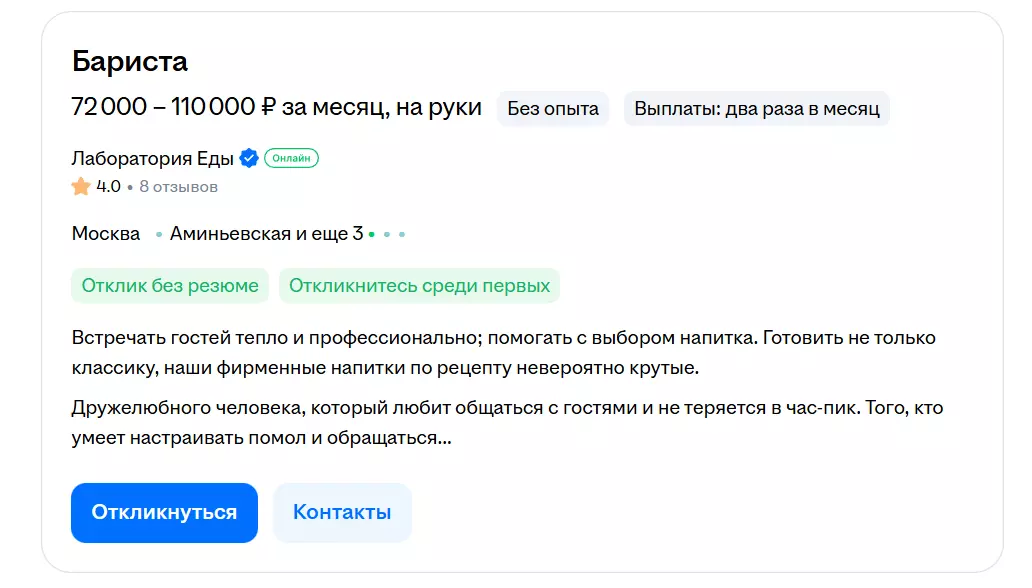Expand the Аминьевская и еще 3 stations list
This screenshot has height=588, width=1032.
coord(266,234)
